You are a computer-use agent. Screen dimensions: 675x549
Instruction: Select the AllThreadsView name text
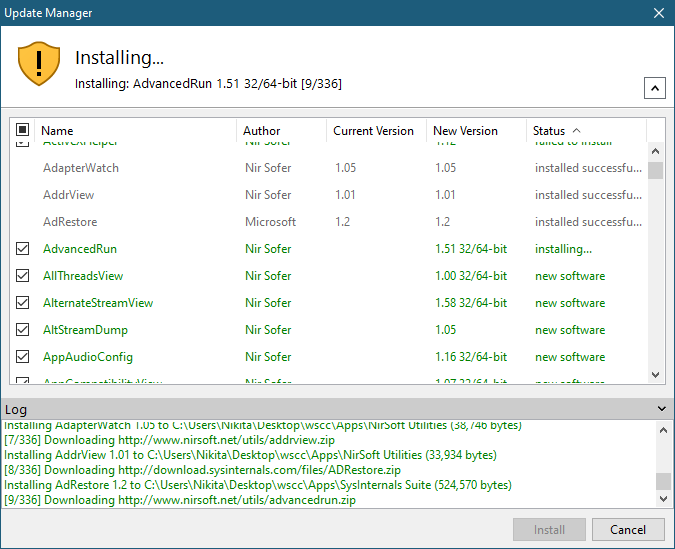83,276
